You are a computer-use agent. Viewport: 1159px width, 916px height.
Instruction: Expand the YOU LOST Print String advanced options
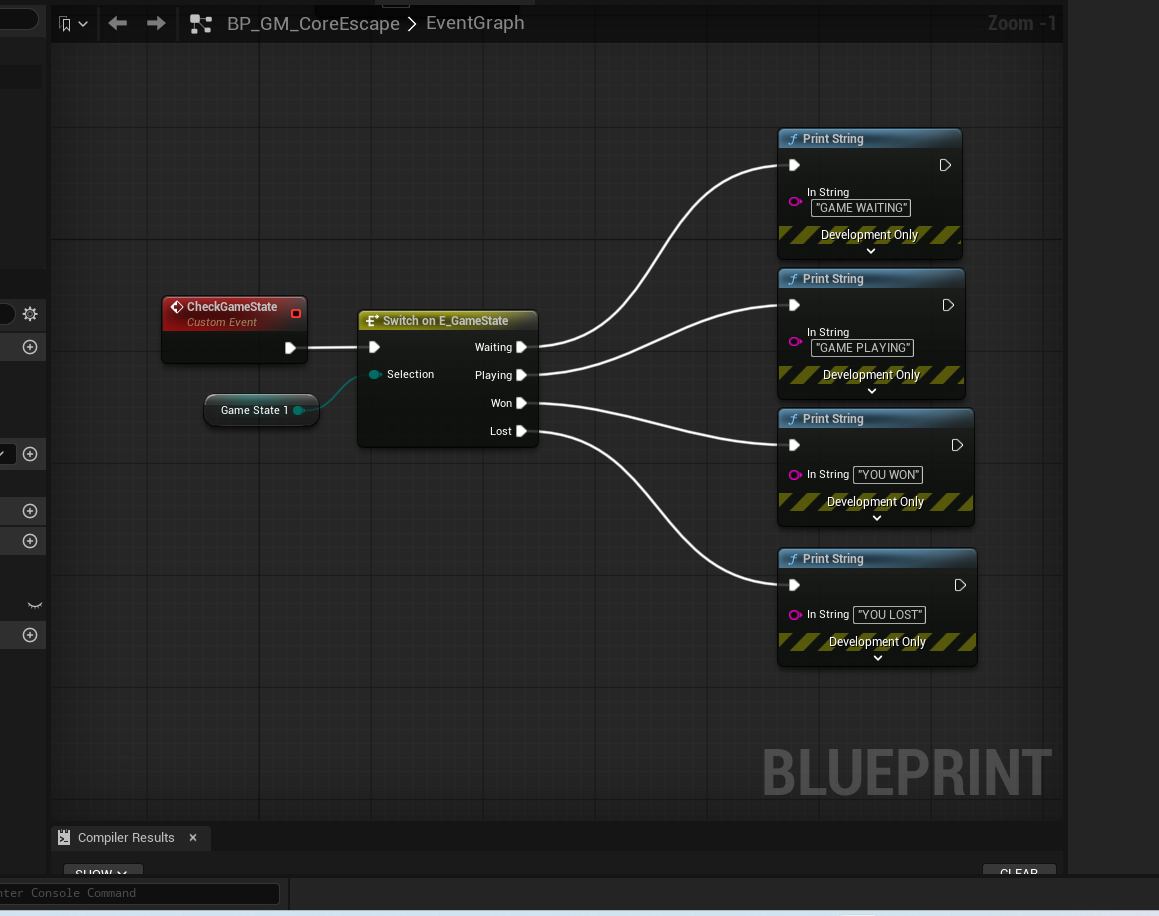tap(878, 658)
